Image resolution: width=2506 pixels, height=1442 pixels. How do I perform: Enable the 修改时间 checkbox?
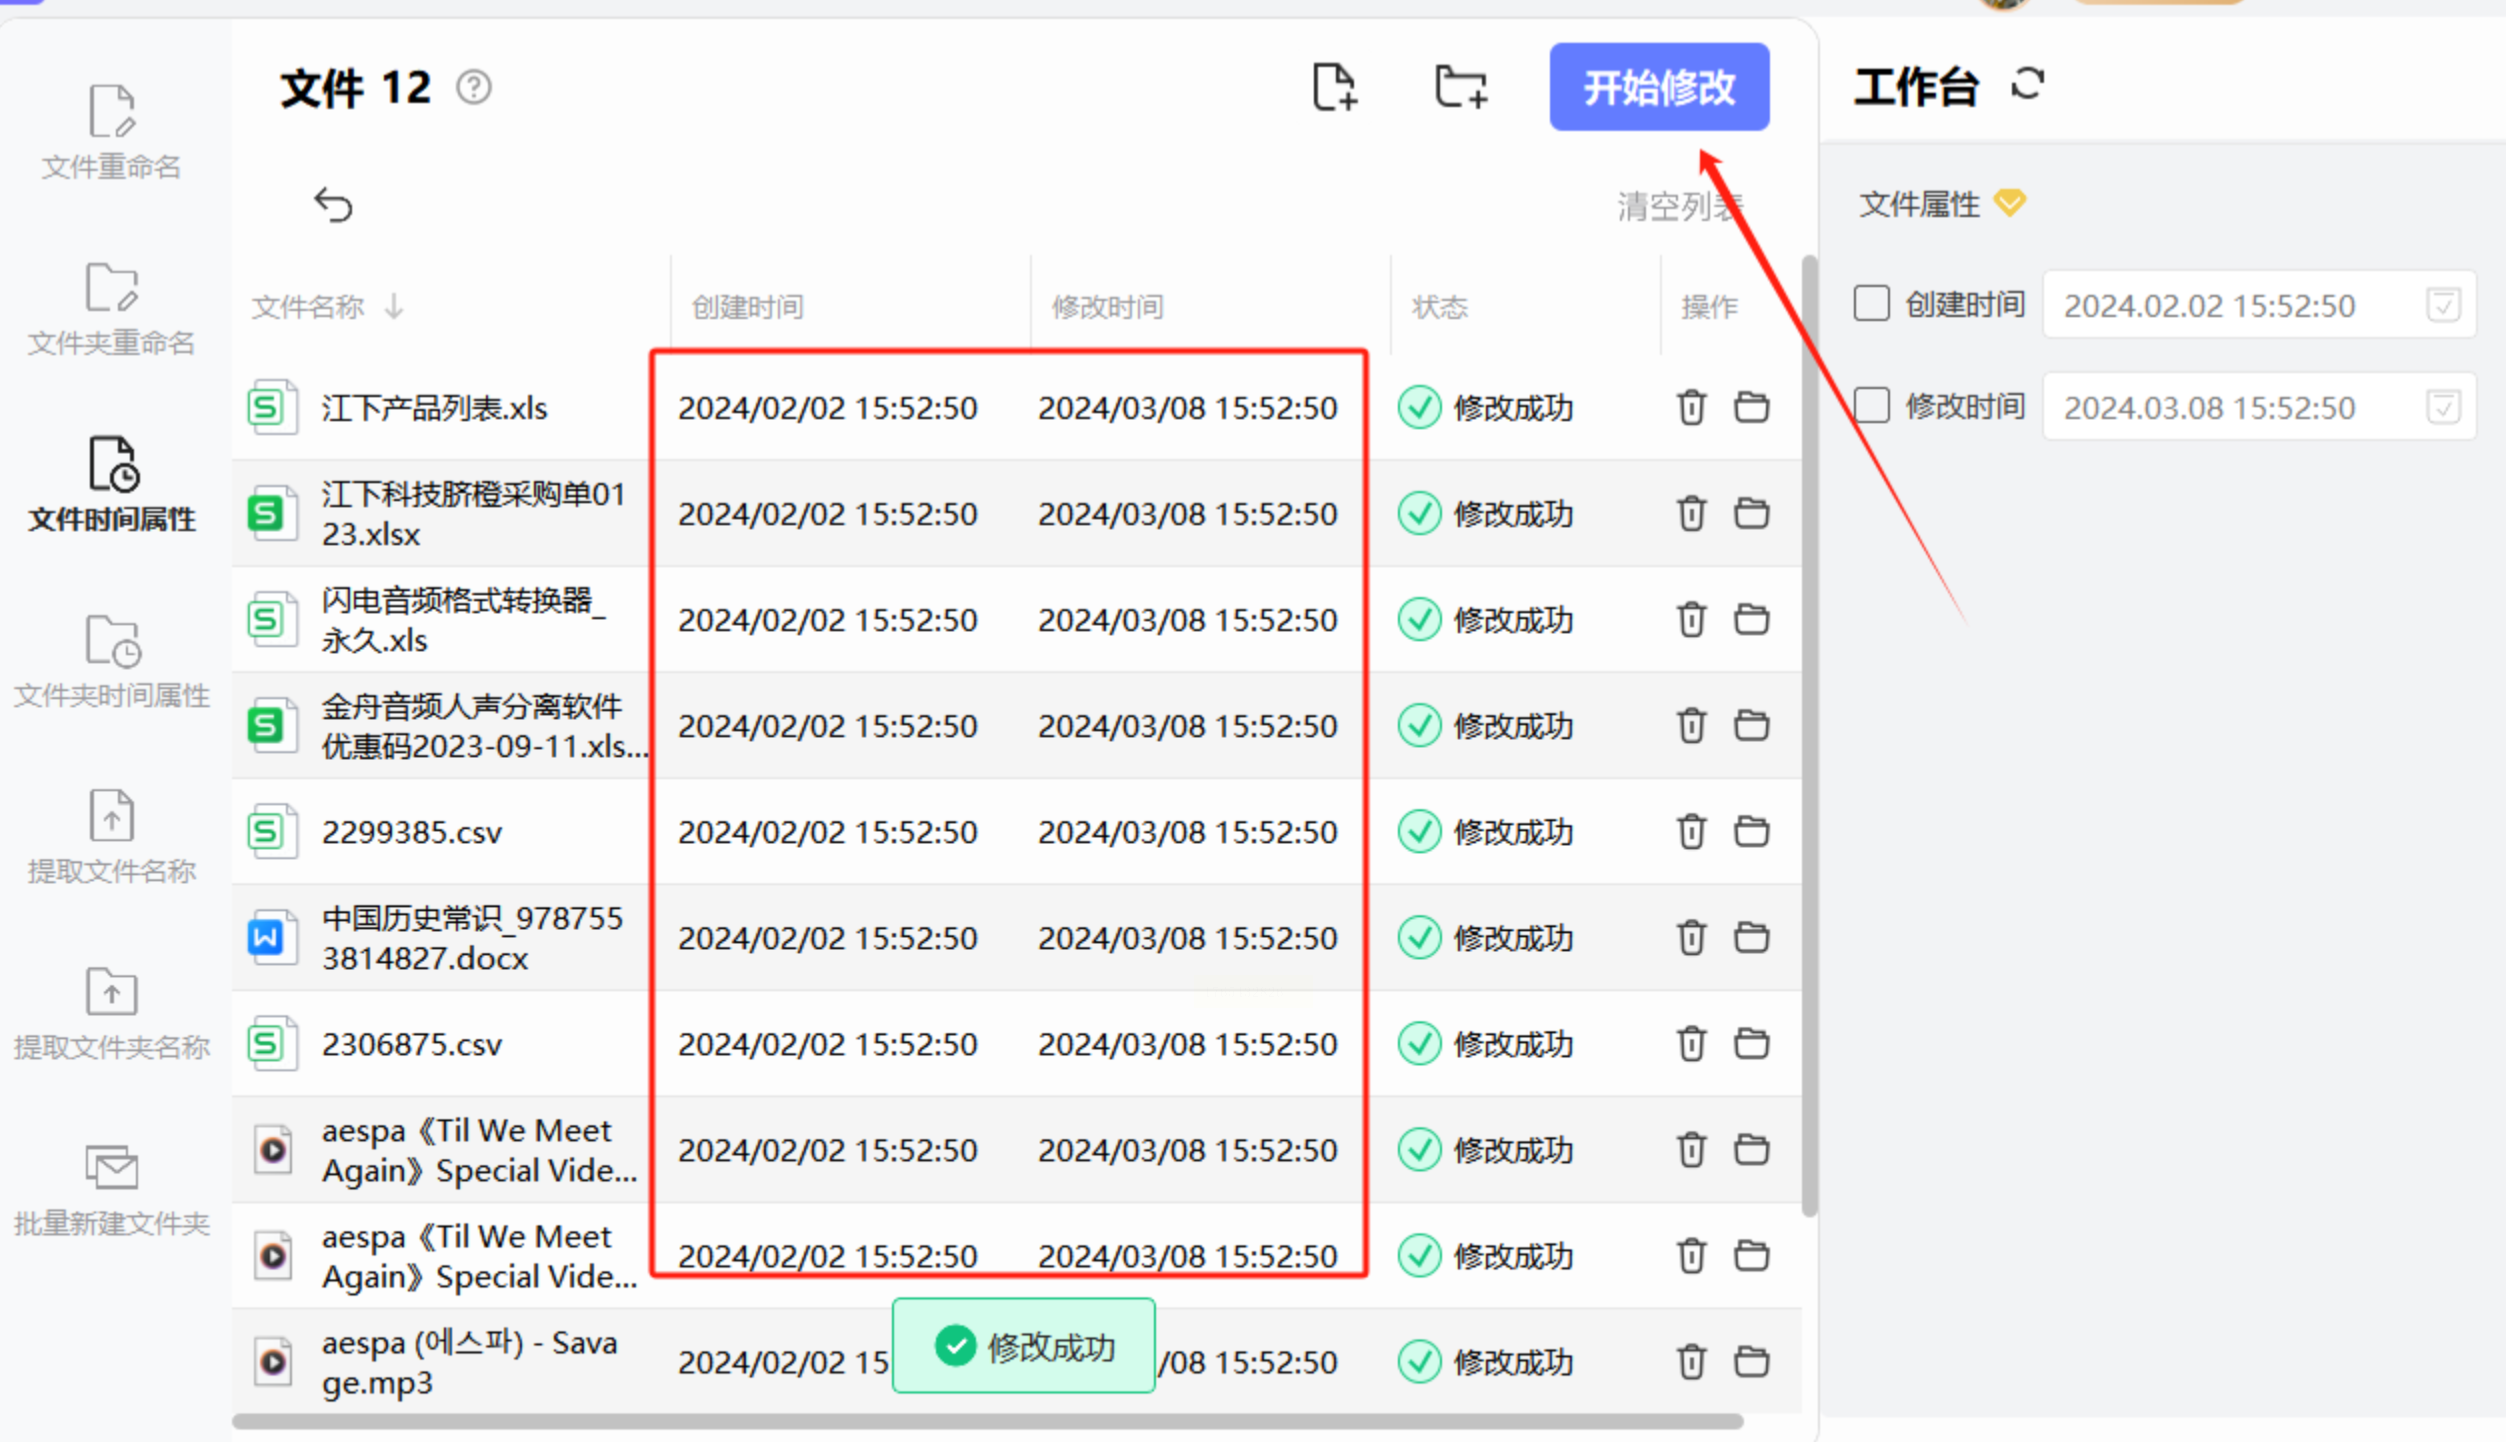[1871, 406]
